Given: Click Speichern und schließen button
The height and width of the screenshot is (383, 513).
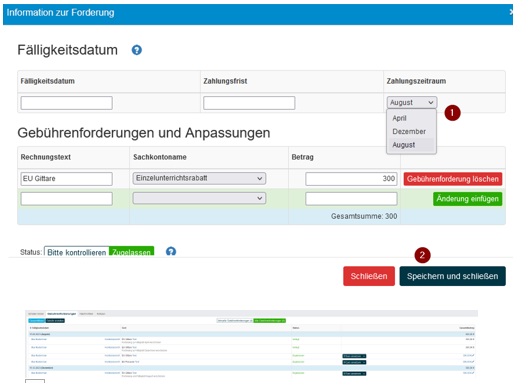Looking at the screenshot, I should (452, 276).
